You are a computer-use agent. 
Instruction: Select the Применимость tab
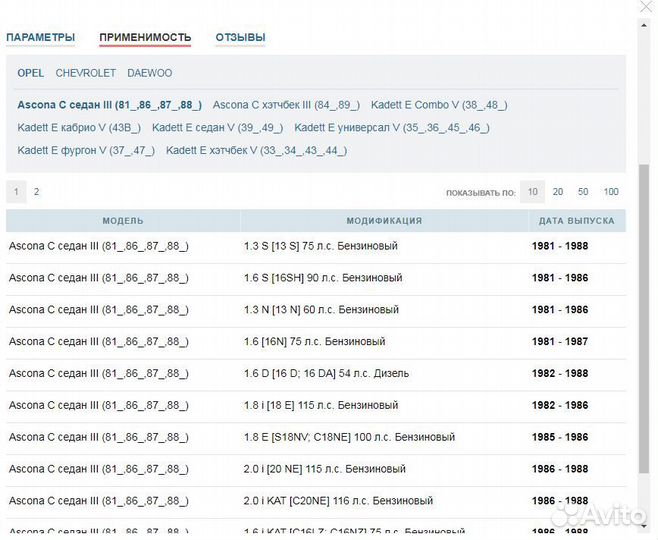145,38
